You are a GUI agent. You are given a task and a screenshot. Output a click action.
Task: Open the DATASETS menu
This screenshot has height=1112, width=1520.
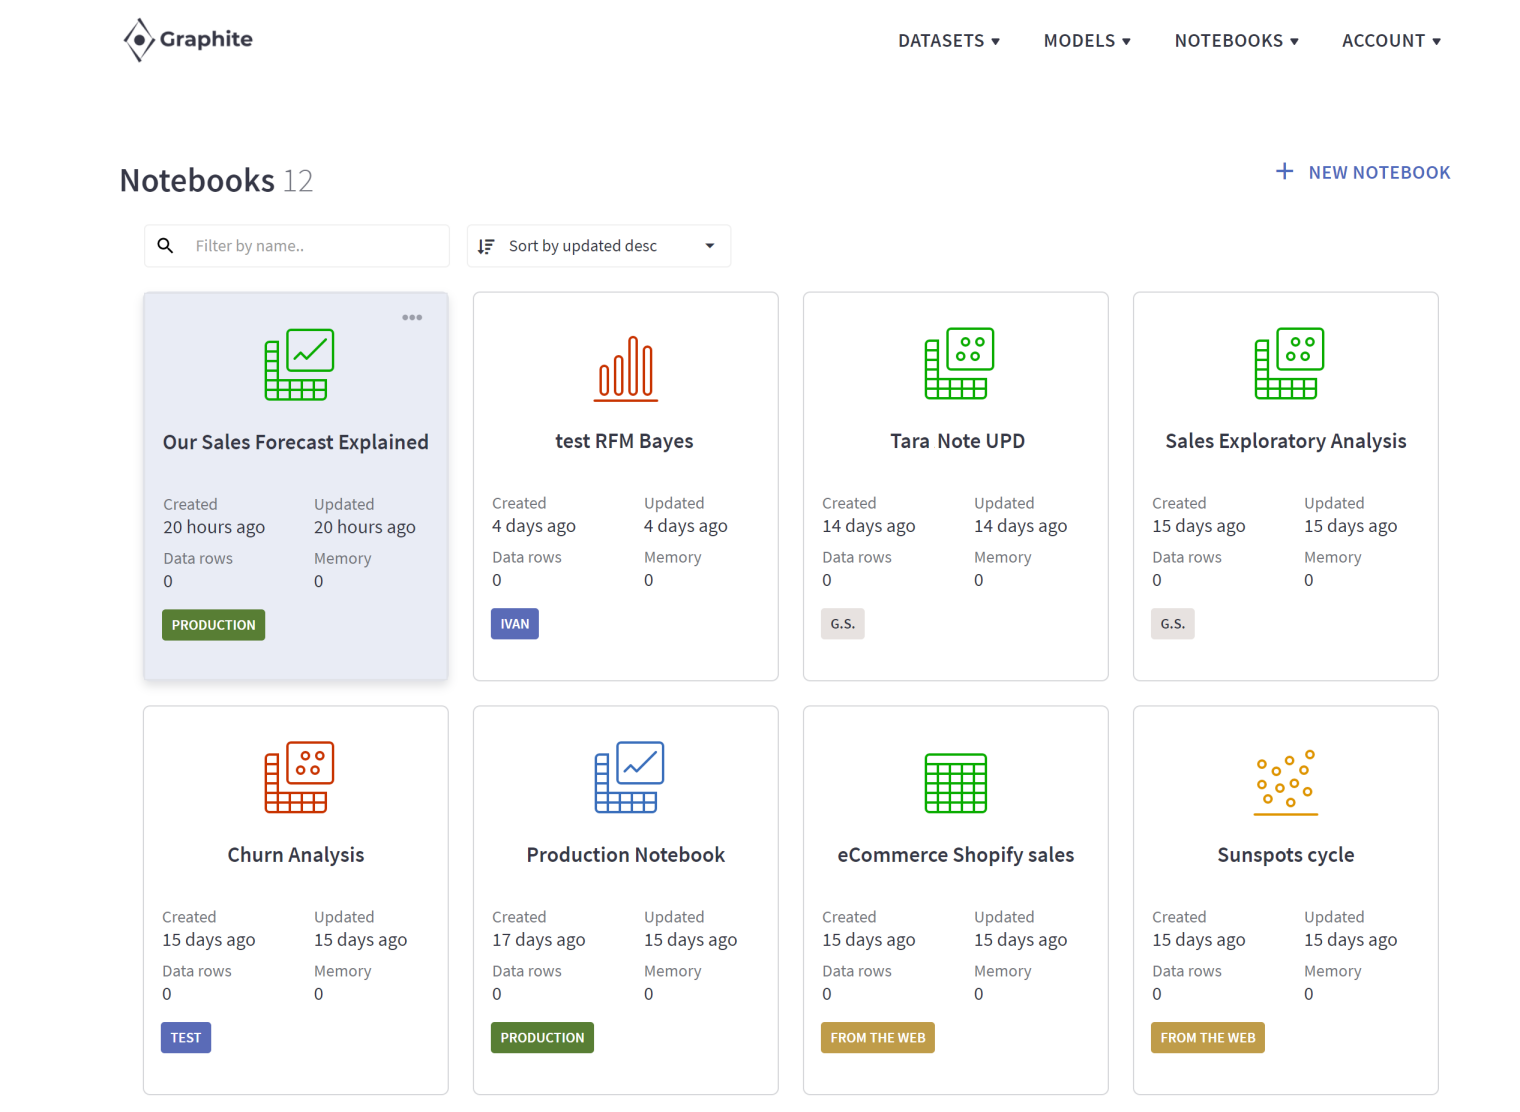click(x=948, y=40)
